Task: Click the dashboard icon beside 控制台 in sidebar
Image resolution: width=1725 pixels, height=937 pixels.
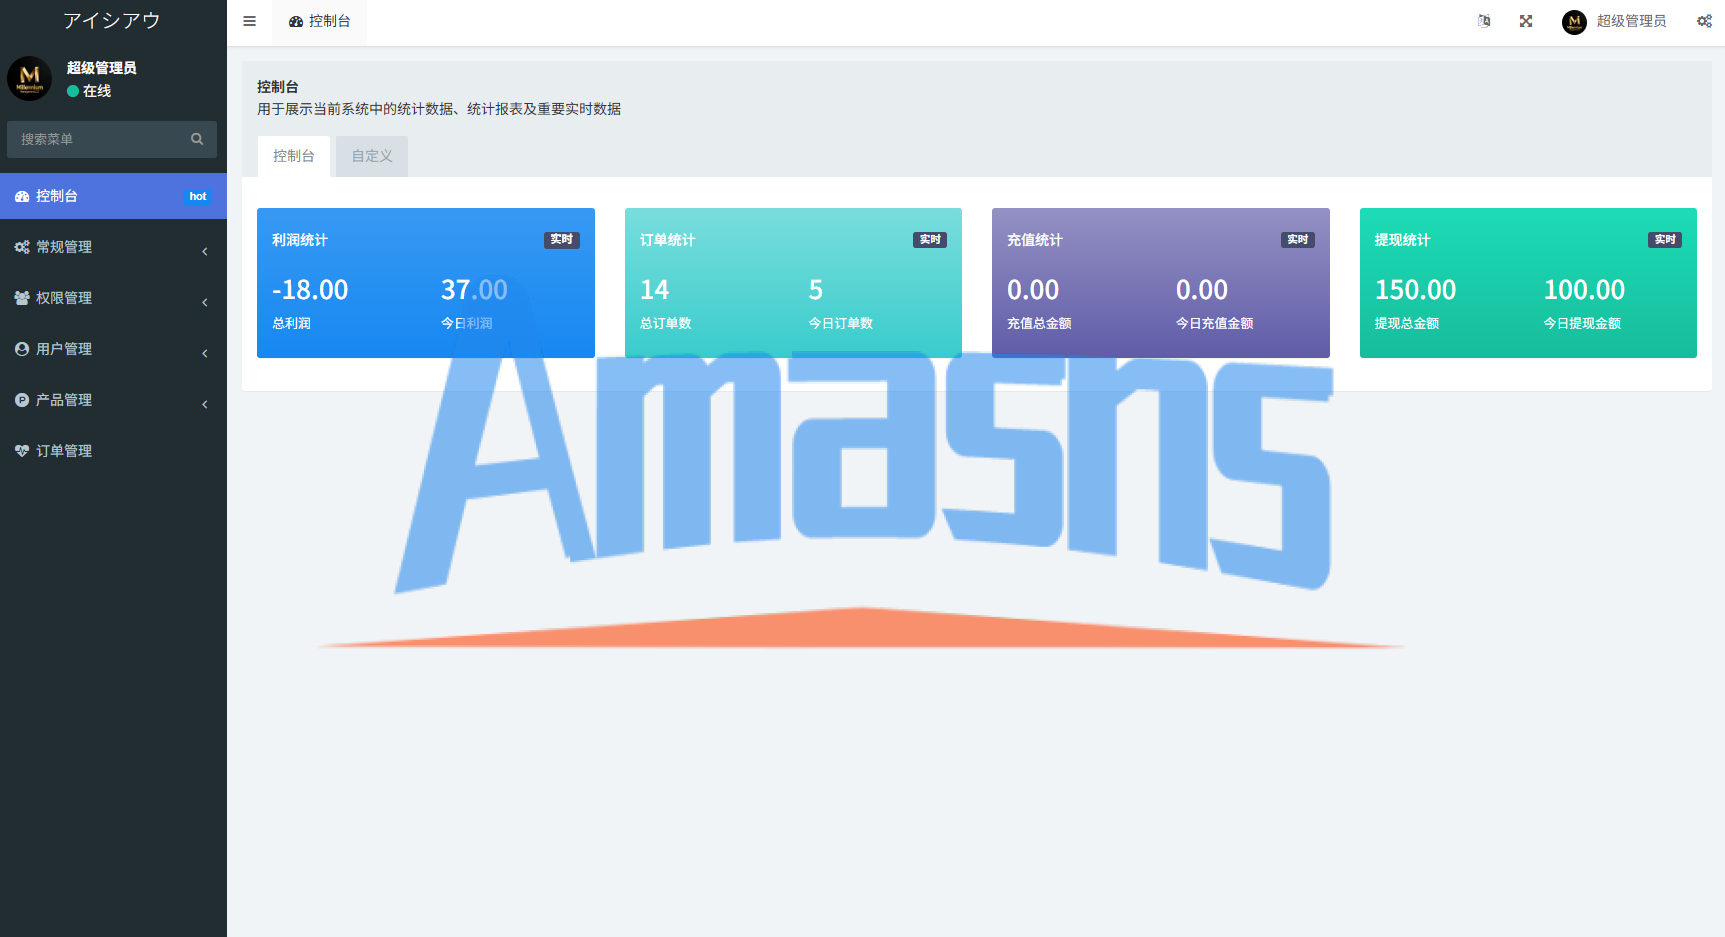Action: (22, 197)
